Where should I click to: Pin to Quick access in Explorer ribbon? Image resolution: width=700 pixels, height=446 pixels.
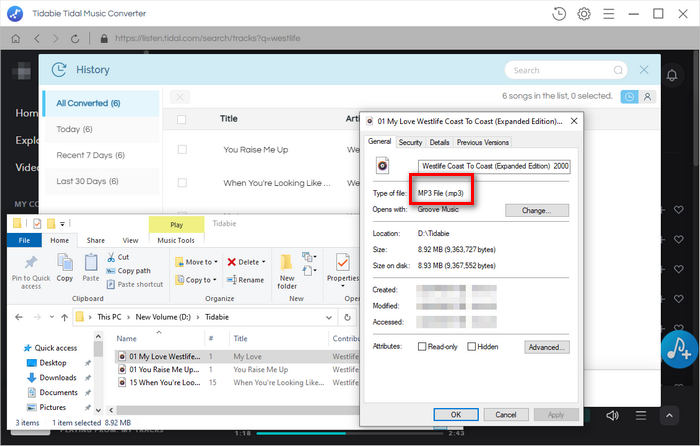(x=31, y=271)
